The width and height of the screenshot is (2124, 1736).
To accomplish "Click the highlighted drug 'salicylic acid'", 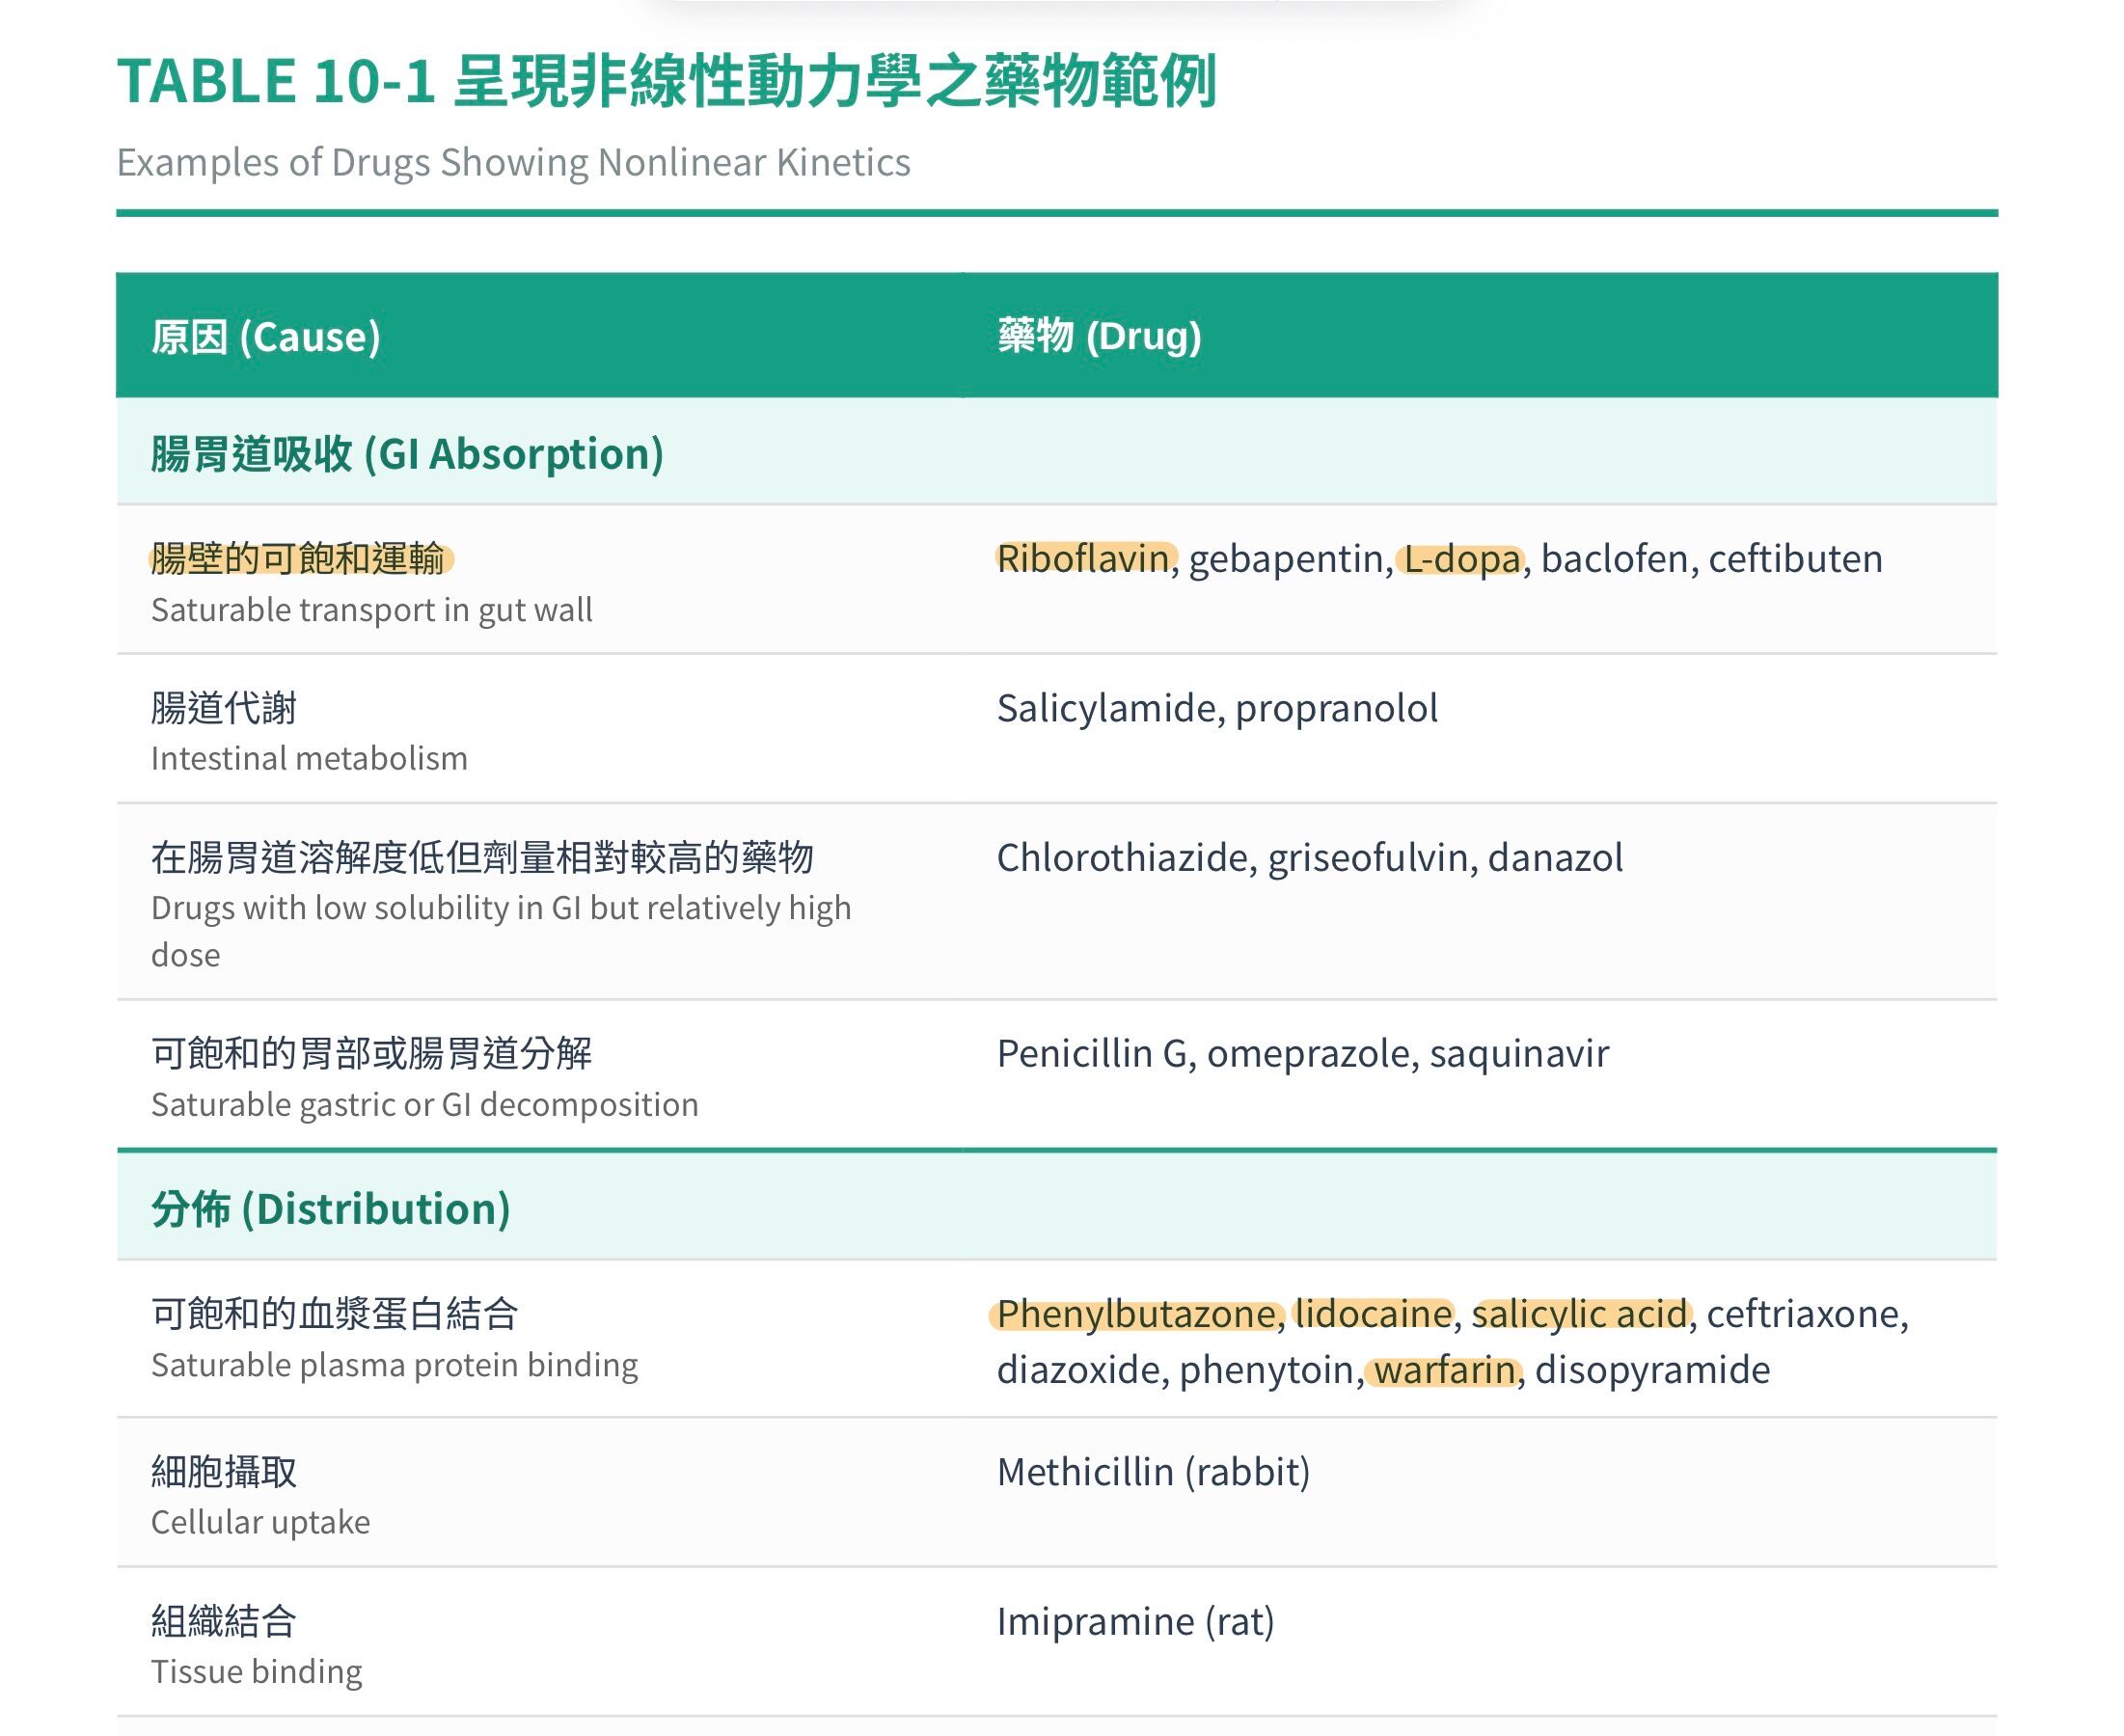I will tap(1579, 1313).
